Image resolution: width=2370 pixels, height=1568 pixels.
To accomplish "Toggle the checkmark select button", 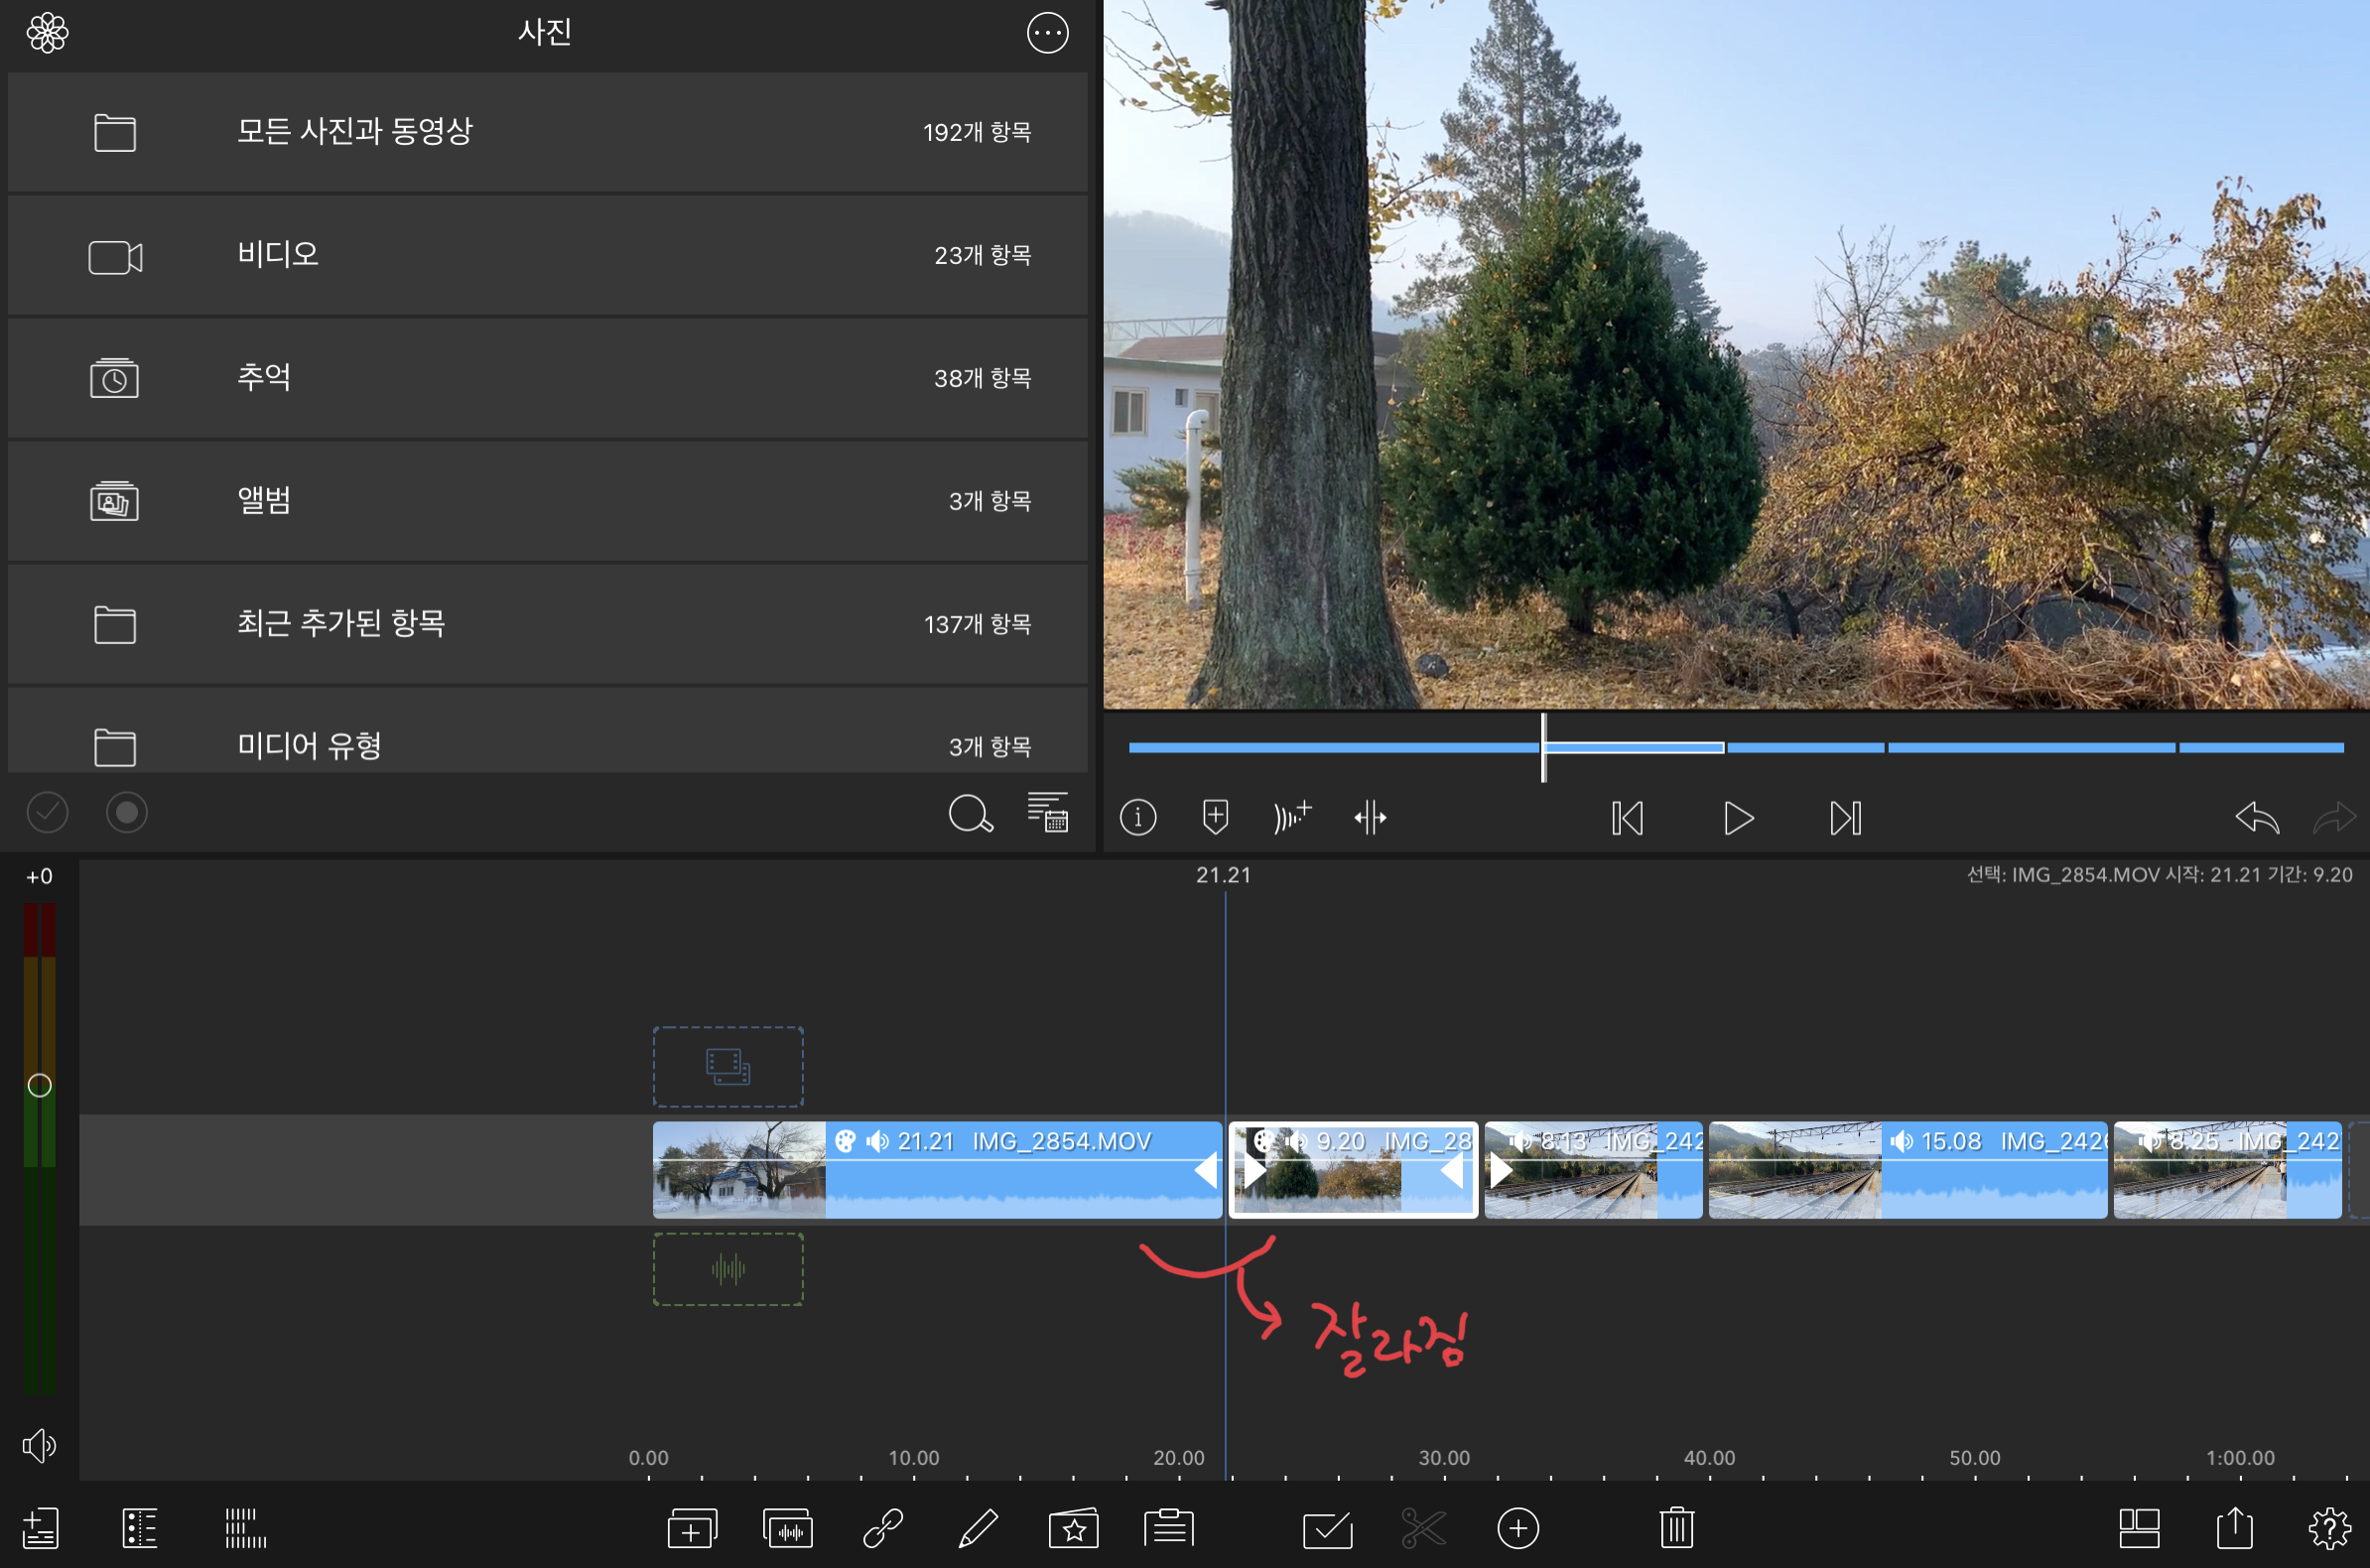I will coord(47,812).
